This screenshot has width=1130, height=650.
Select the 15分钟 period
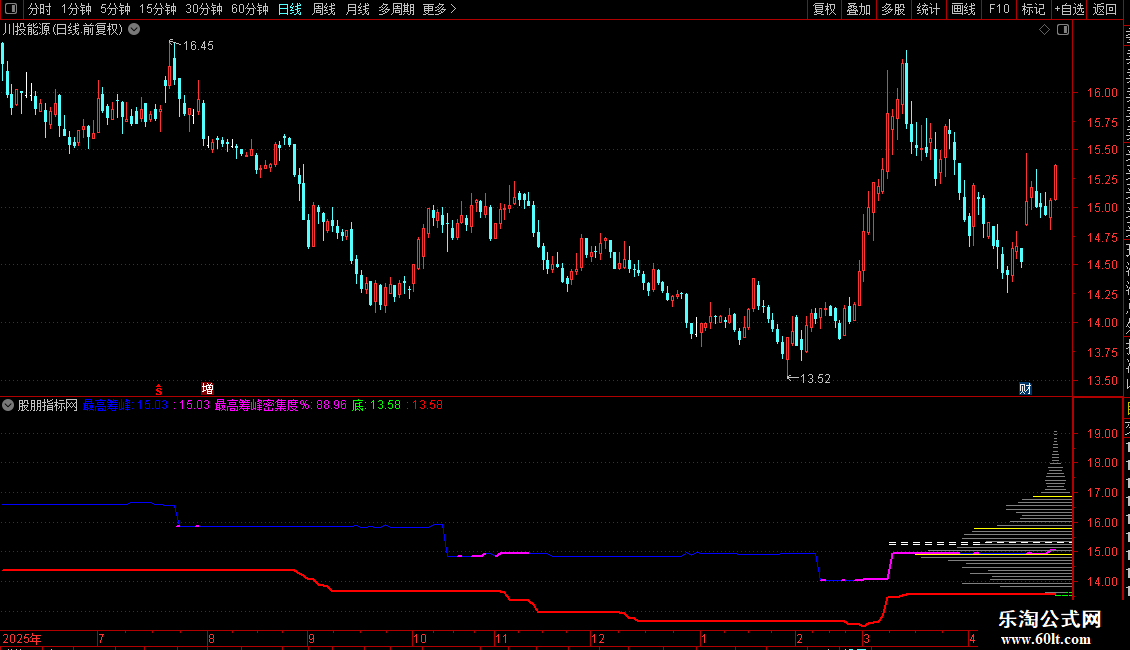tap(158, 9)
